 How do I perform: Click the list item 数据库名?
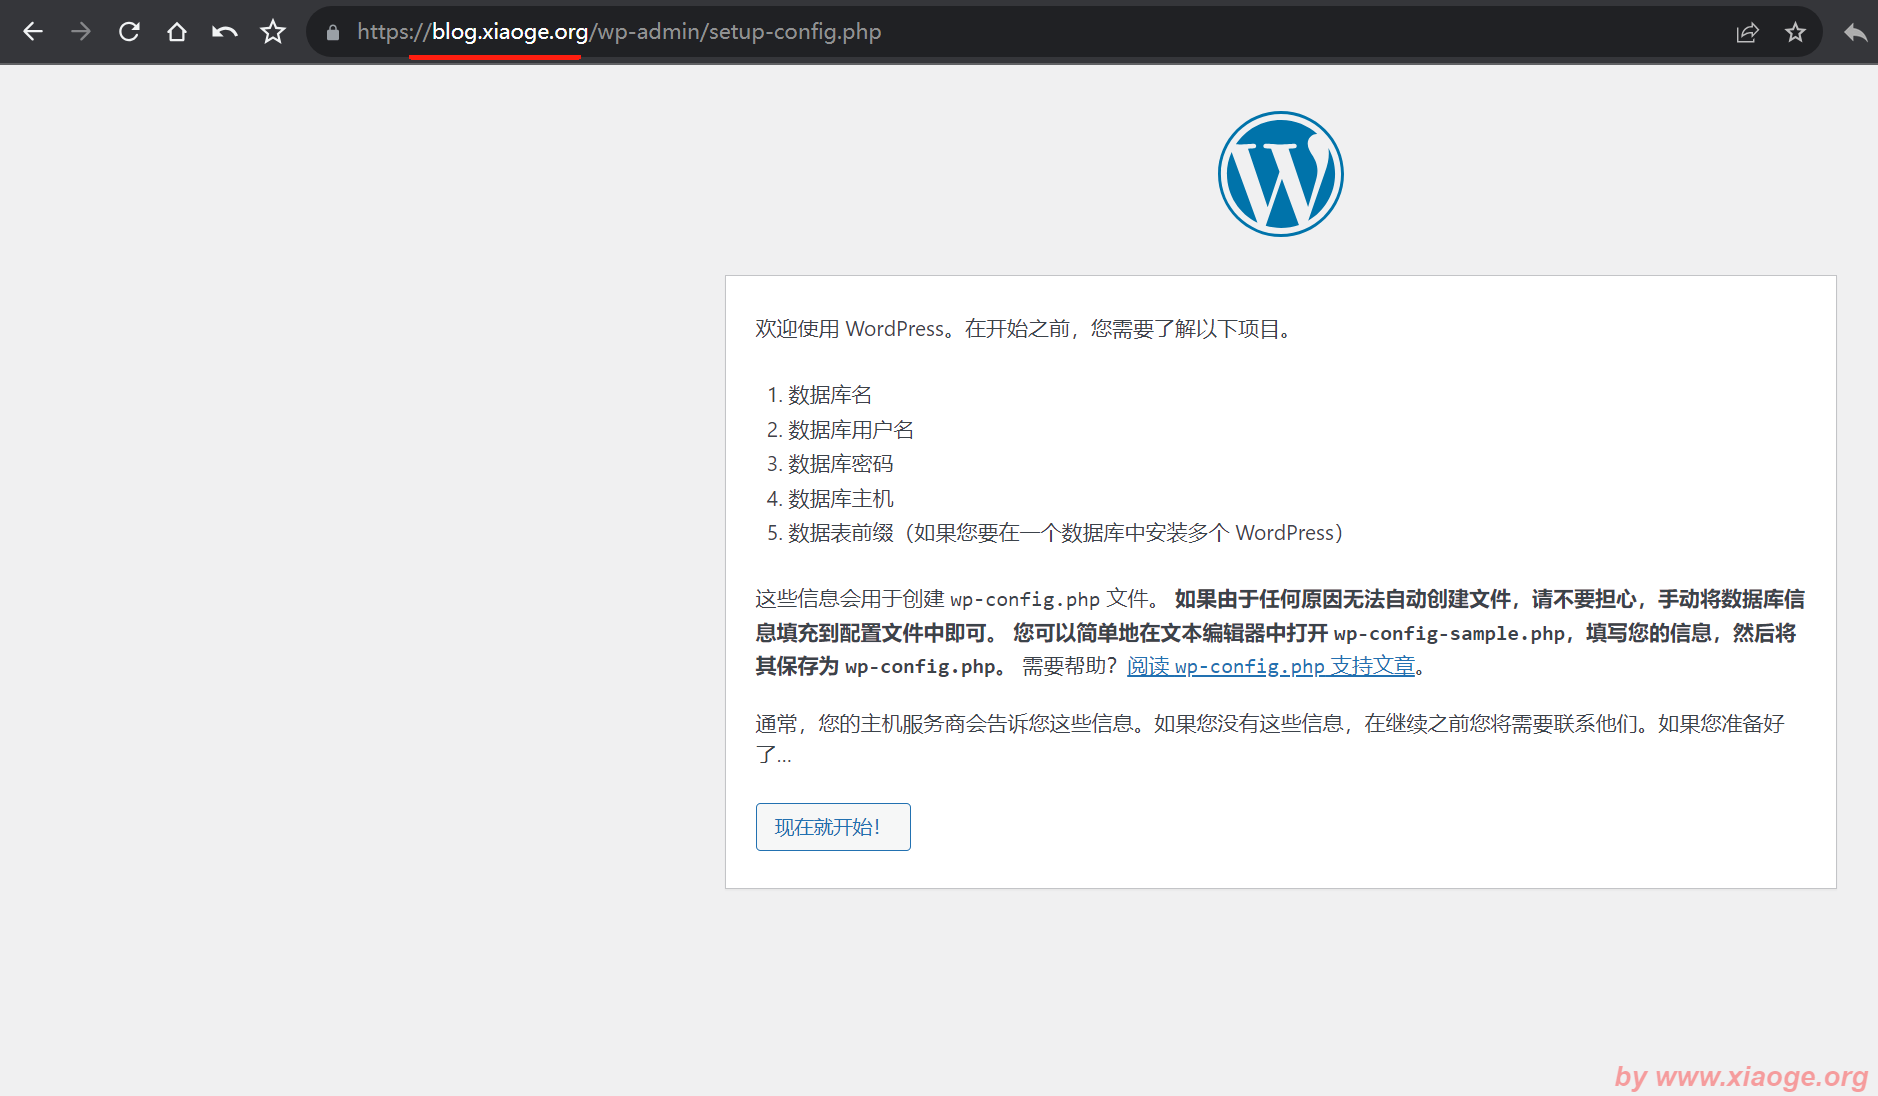pos(829,395)
